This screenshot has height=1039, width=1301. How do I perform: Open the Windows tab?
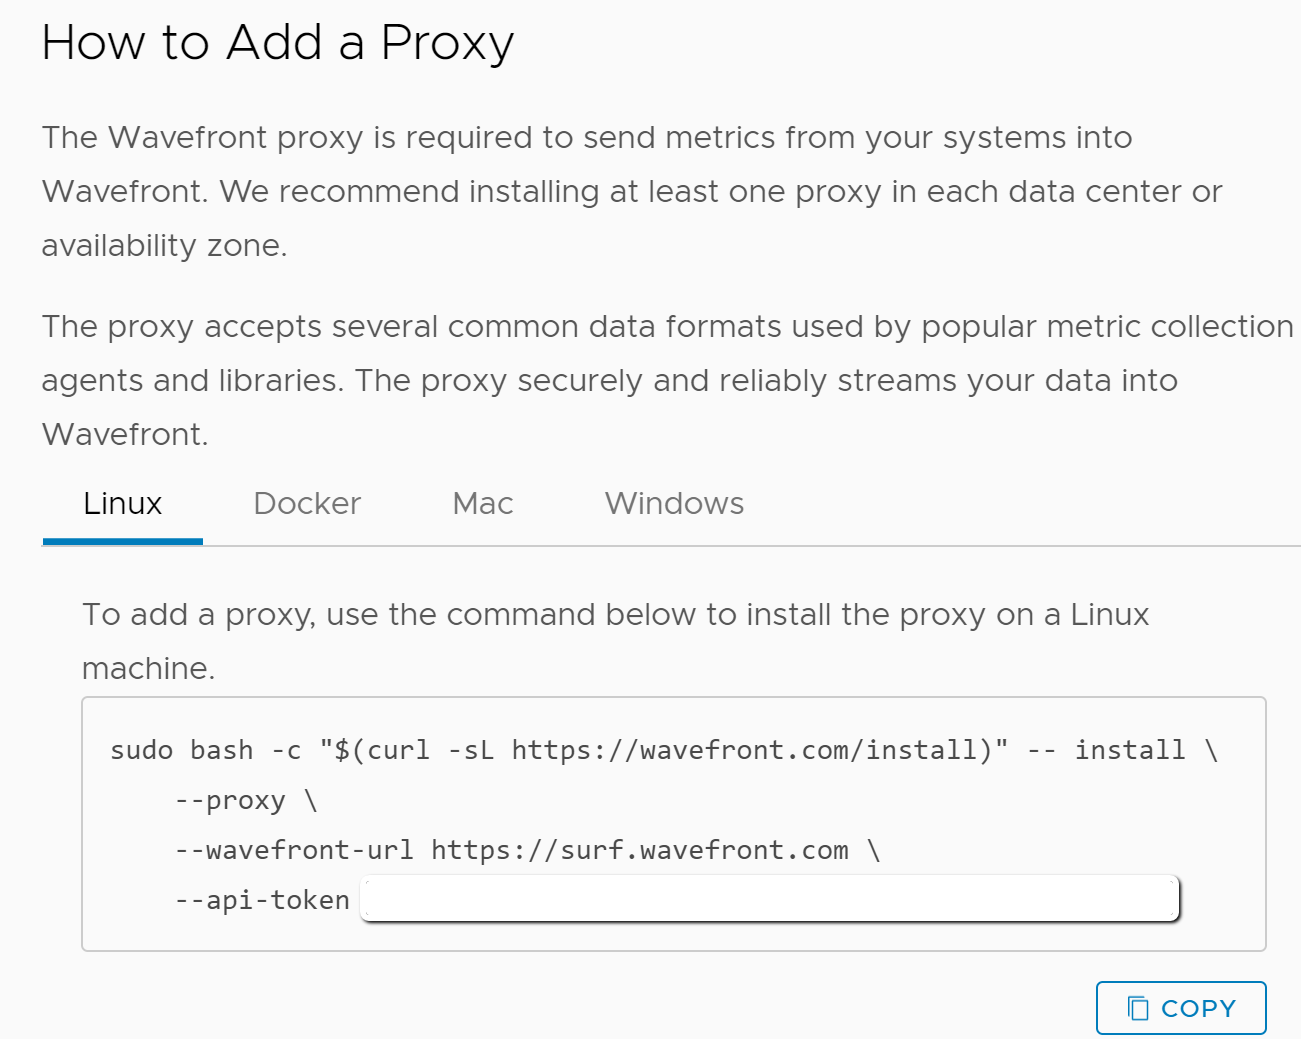pos(674,503)
